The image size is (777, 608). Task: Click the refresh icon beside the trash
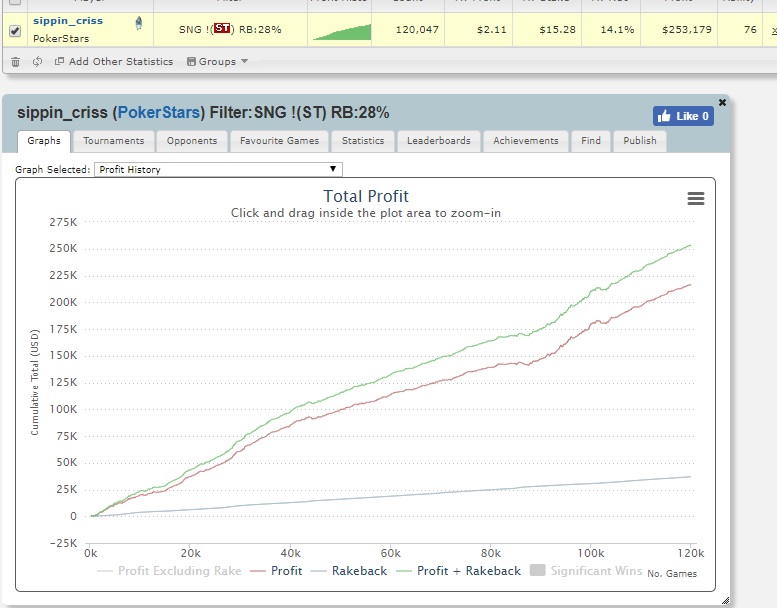pyautogui.click(x=37, y=61)
